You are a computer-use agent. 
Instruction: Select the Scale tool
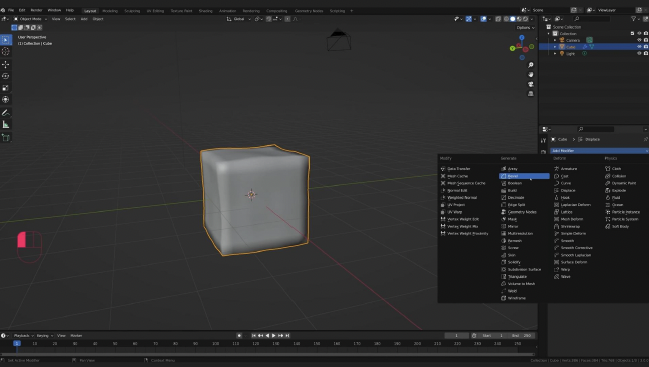(5, 88)
